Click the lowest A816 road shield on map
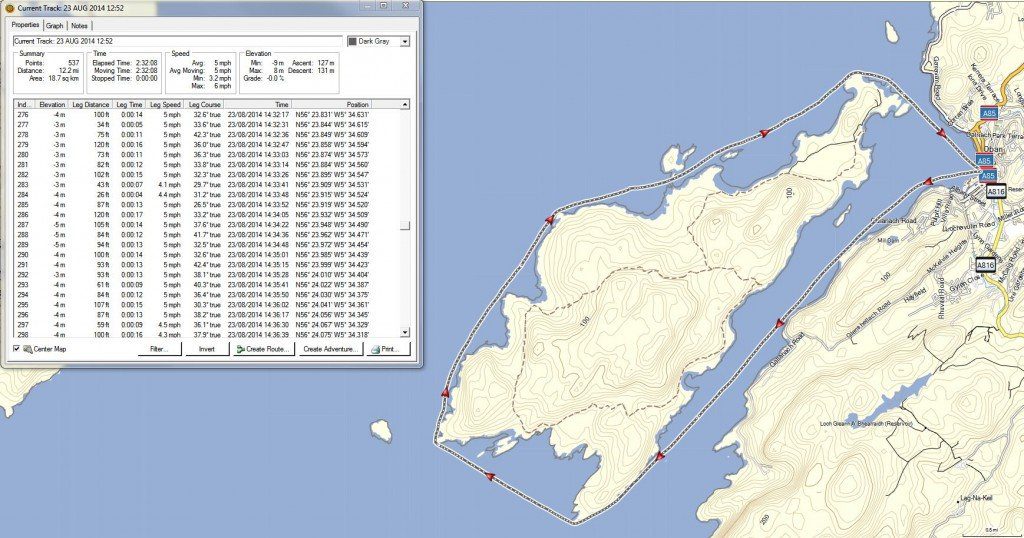This screenshot has width=1024, height=538. [x=985, y=265]
